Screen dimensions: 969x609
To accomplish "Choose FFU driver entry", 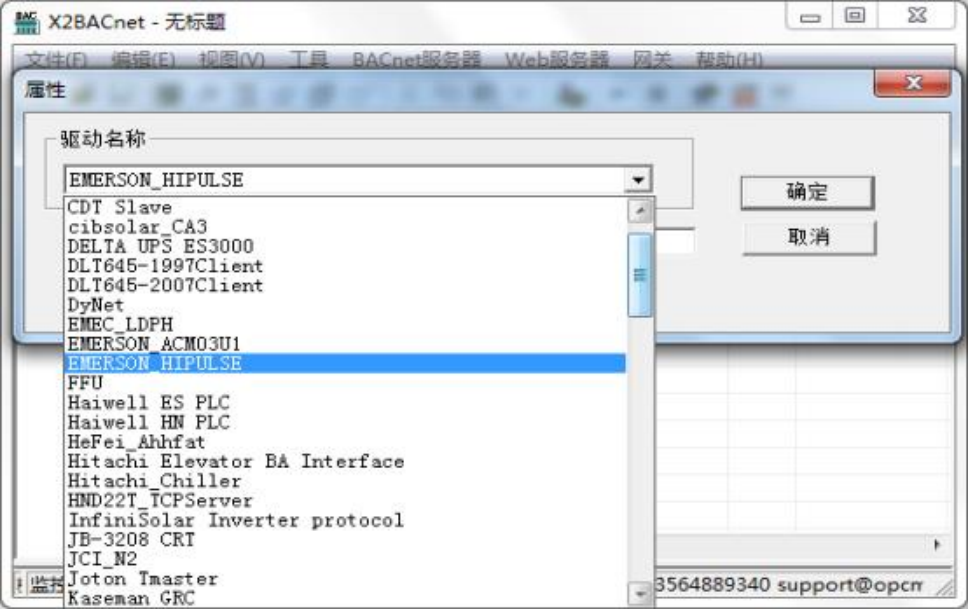I will 345,383.
